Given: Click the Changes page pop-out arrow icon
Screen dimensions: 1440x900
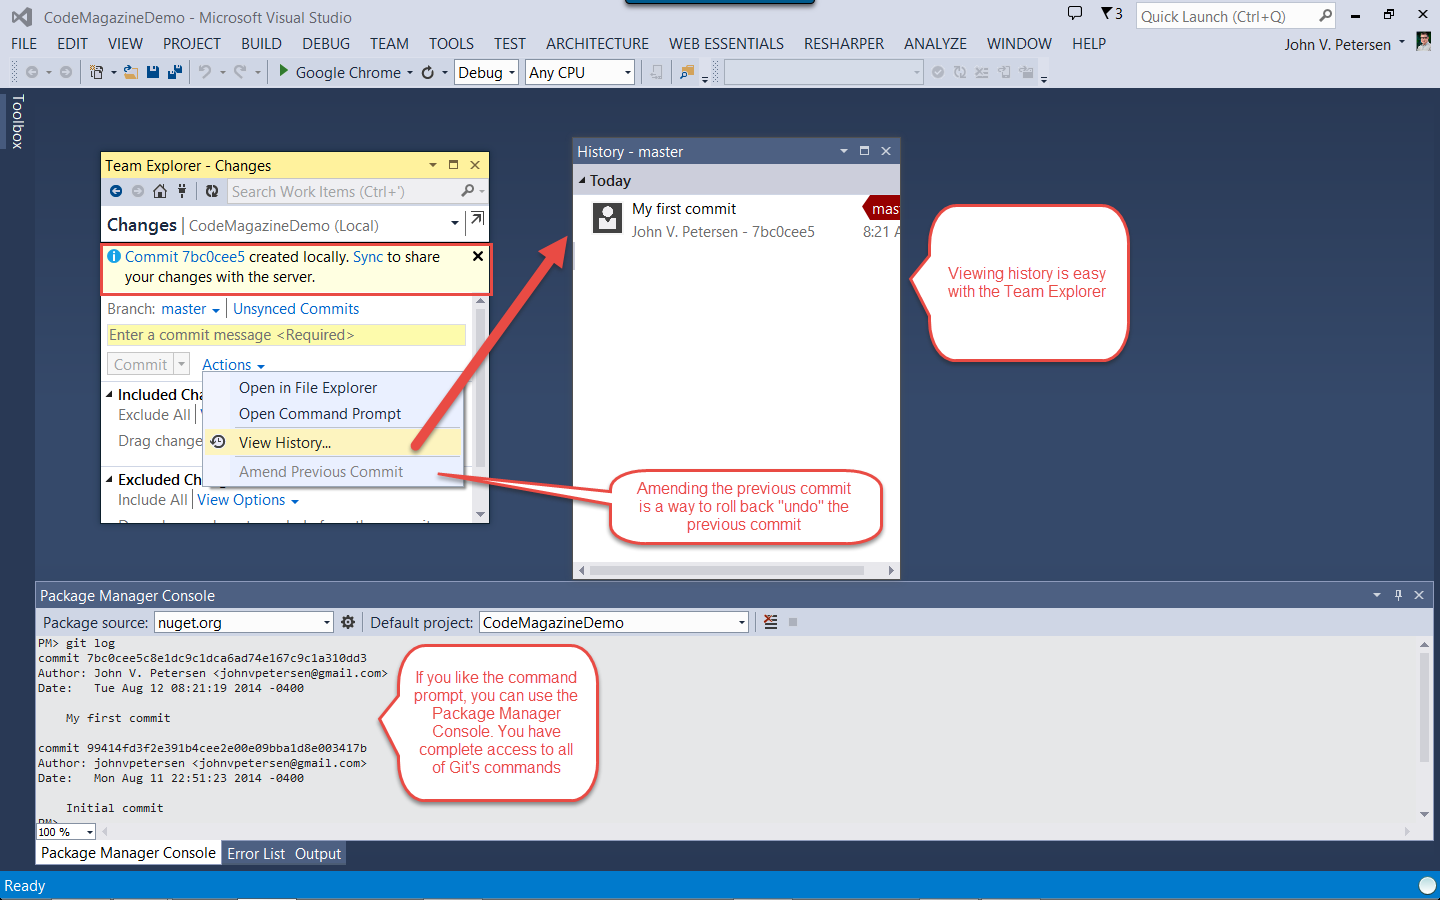Looking at the screenshot, I should click(x=477, y=219).
